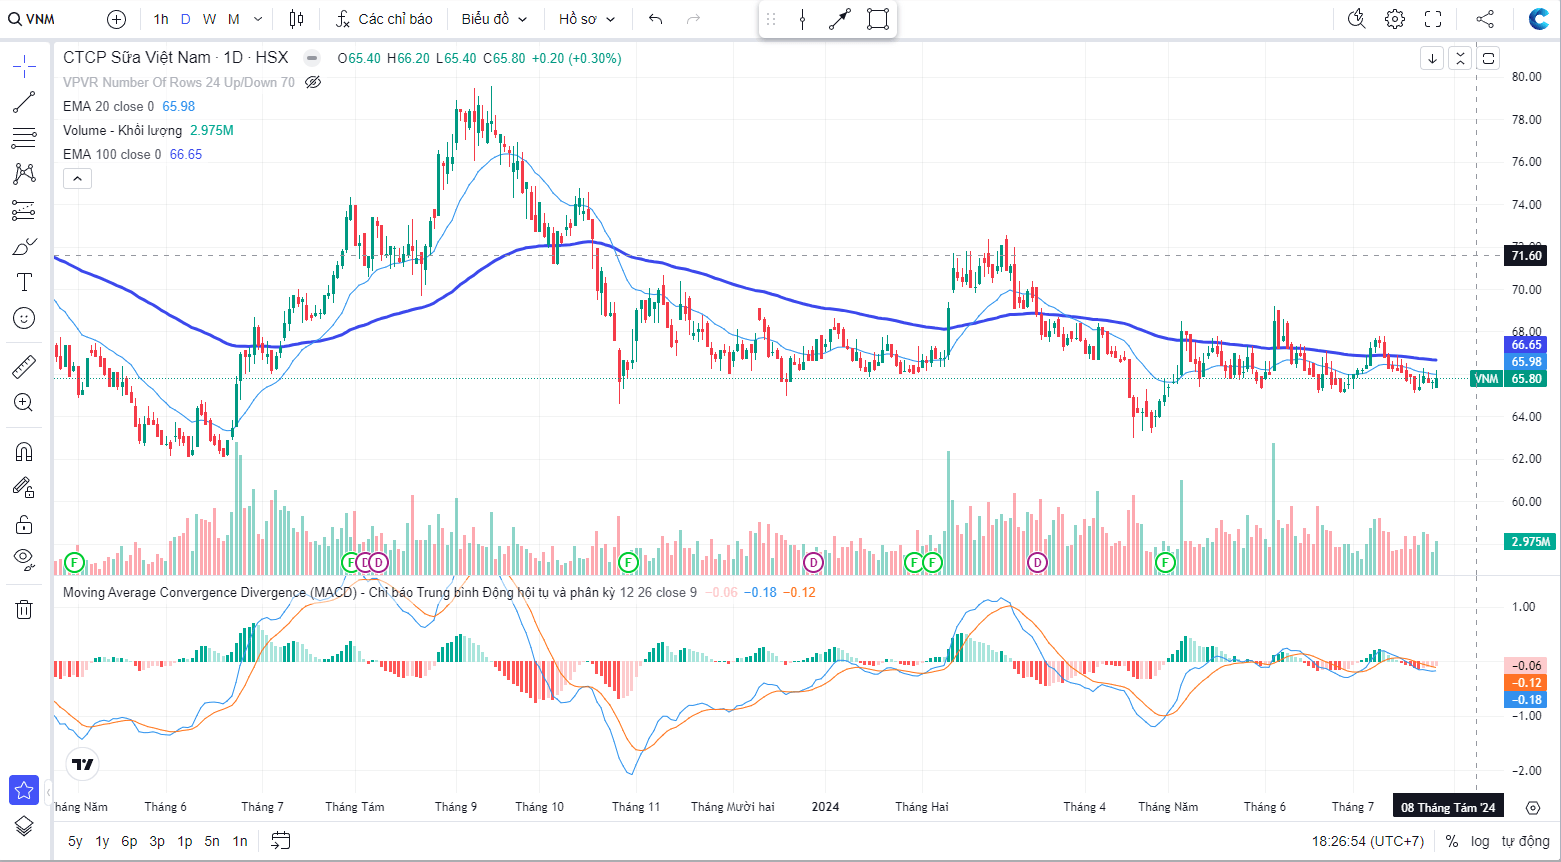The height and width of the screenshot is (862, 1561).
Task: Pick the vertical line tool in floating toolbar
Action: (x=802, y=19)
